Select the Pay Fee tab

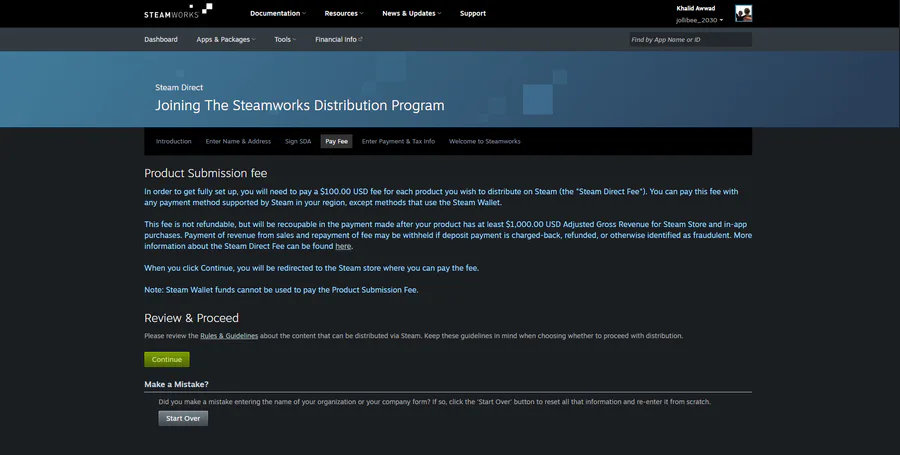click(x=336, y=141)
